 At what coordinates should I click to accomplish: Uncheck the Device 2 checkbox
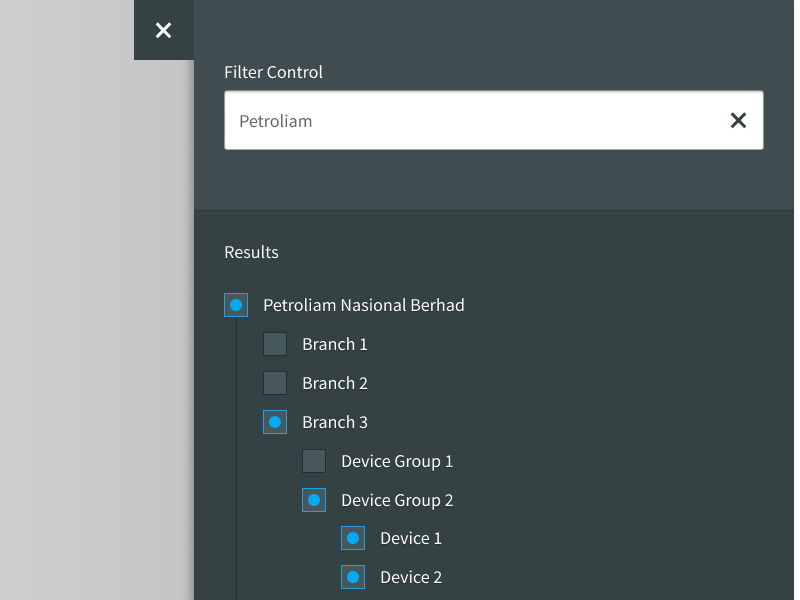tap(353, 577)
